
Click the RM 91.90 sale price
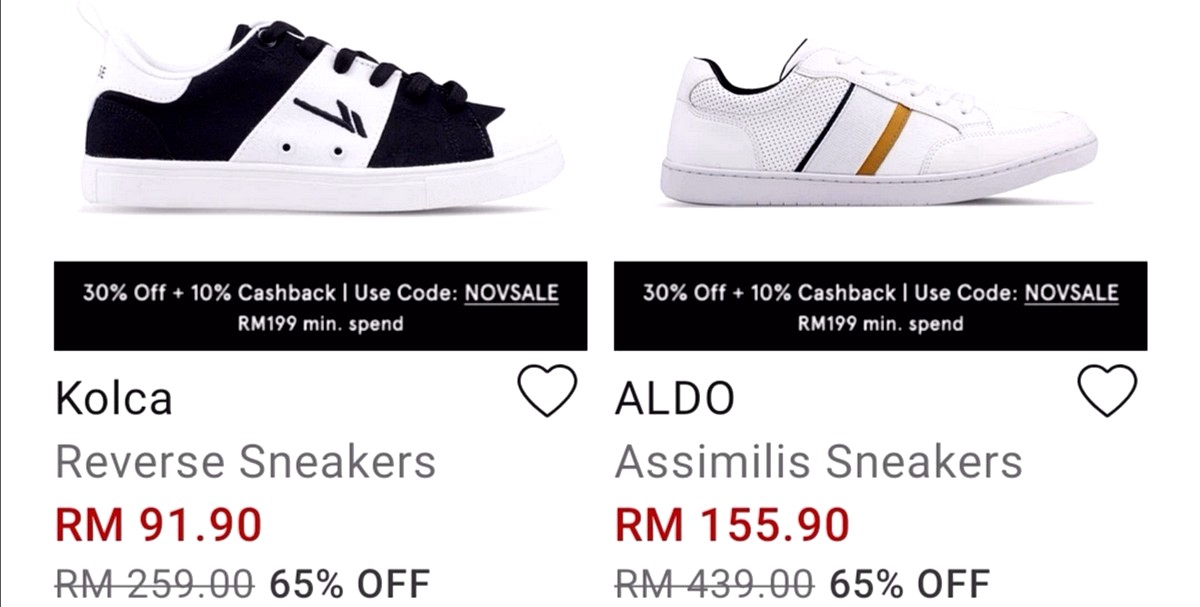pos(158,525)
